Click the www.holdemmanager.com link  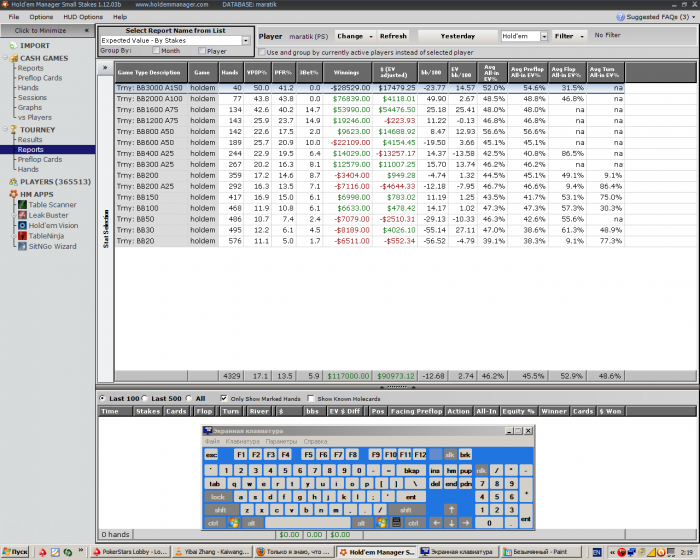(172, 4)
